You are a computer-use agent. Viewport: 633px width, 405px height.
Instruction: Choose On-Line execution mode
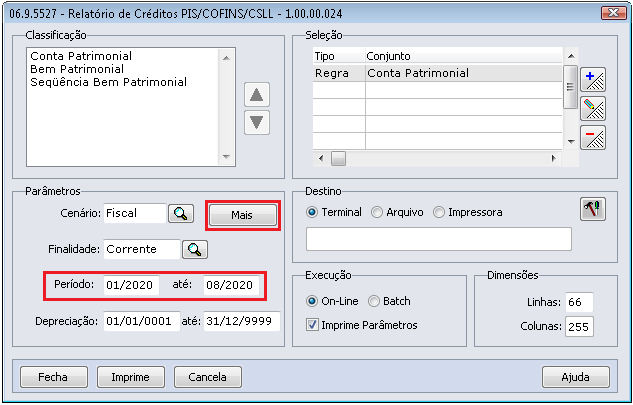333,301
